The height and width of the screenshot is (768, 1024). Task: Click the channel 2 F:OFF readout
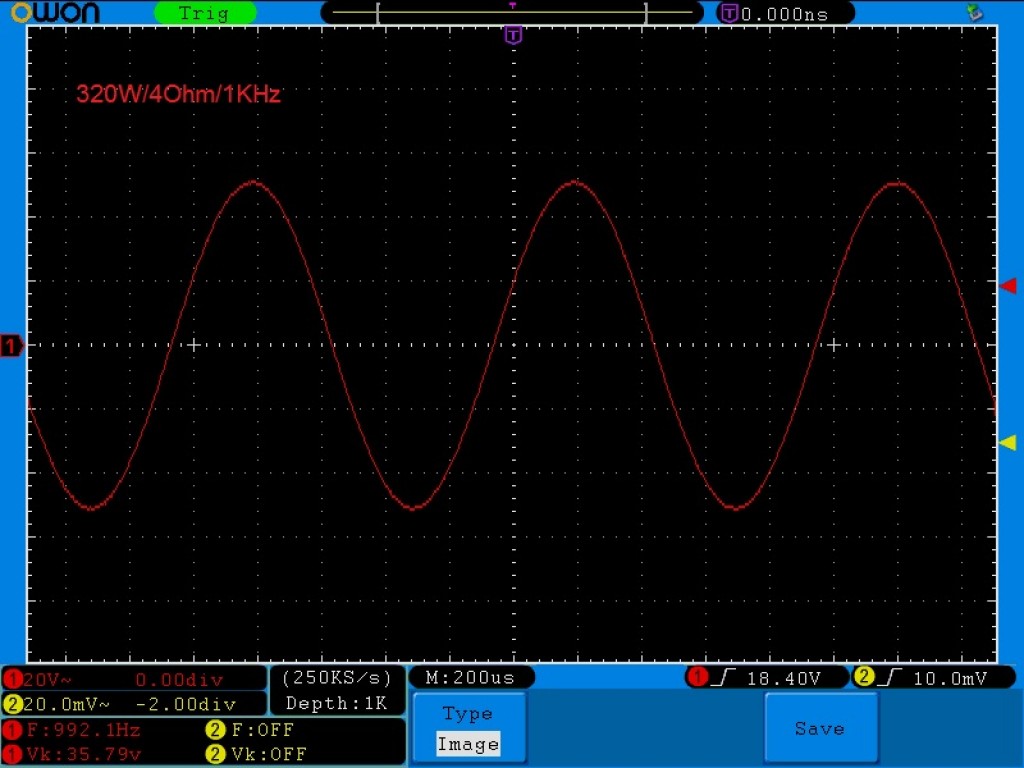(x=263, y=729)
